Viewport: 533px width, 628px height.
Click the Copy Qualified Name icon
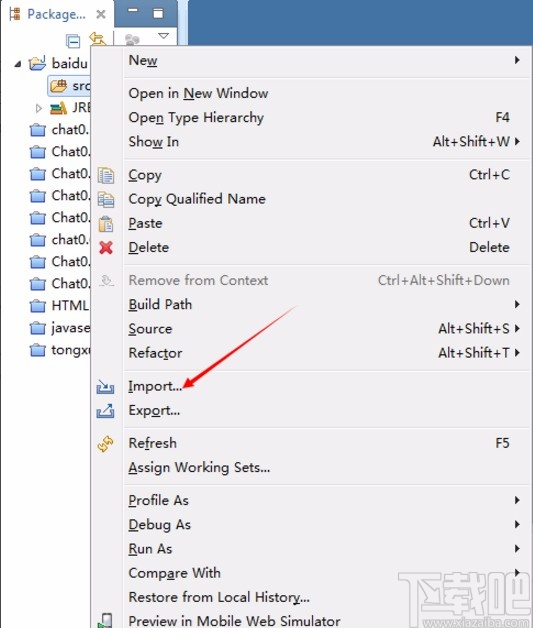click(106, 199)
